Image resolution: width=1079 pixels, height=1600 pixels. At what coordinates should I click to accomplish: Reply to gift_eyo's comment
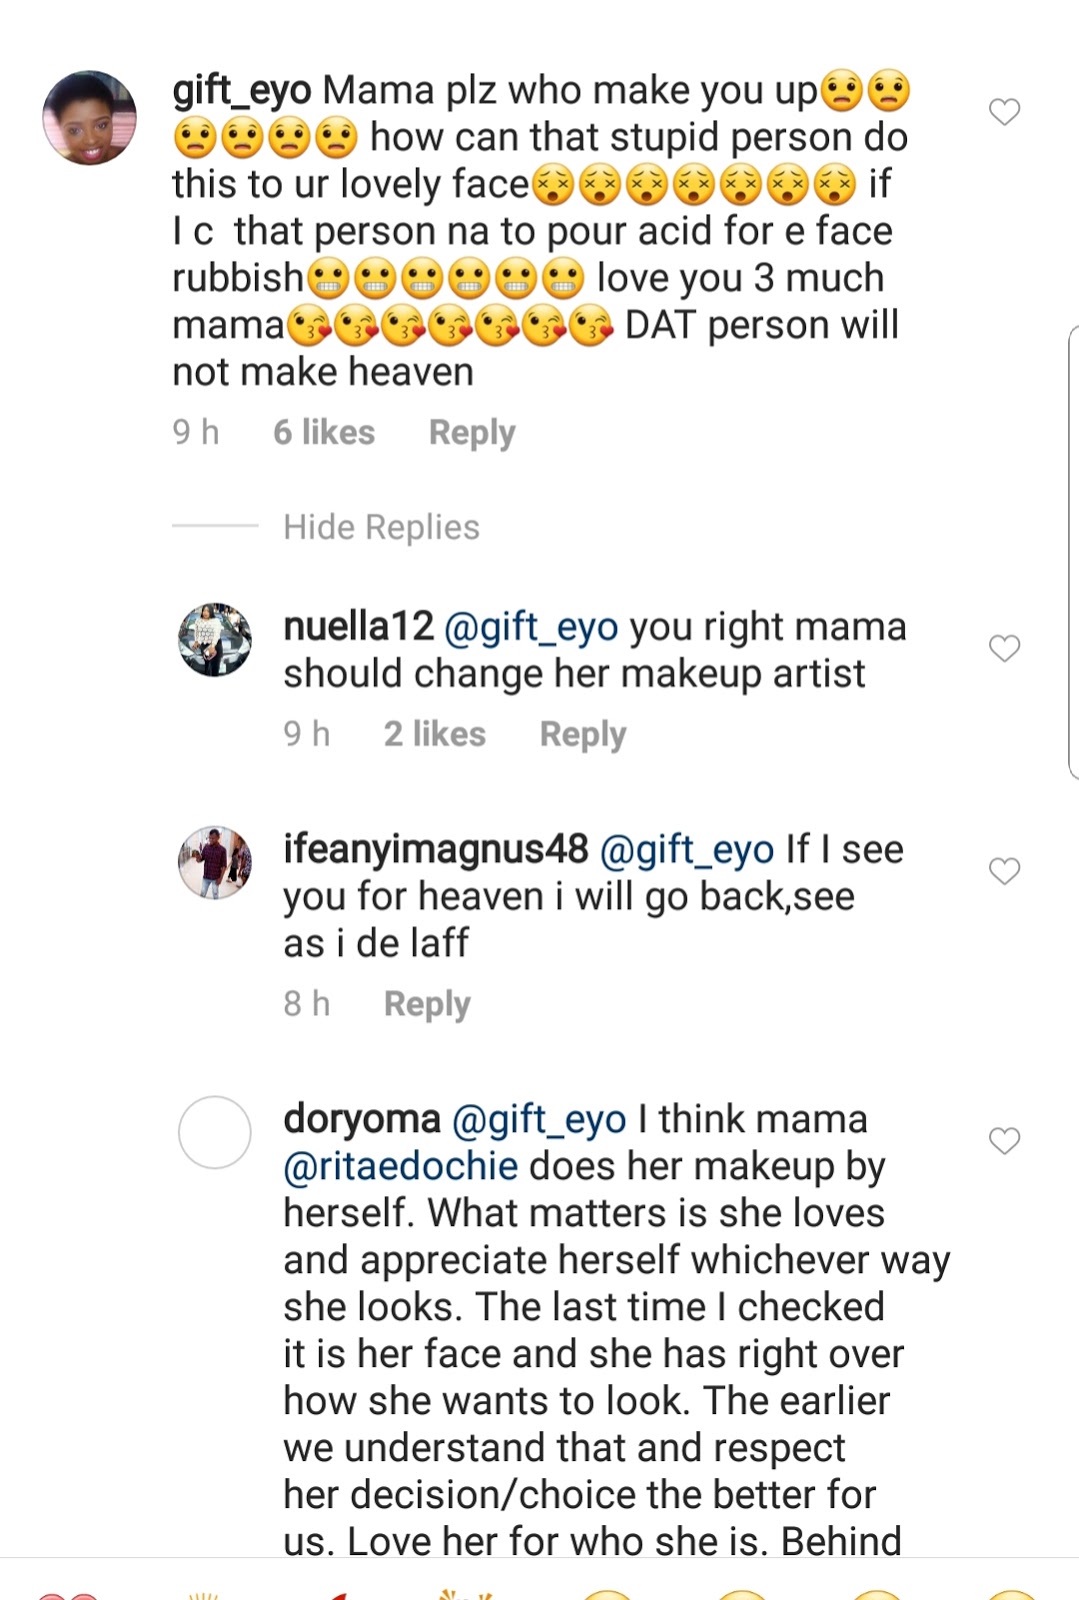[x=472, y=432]
